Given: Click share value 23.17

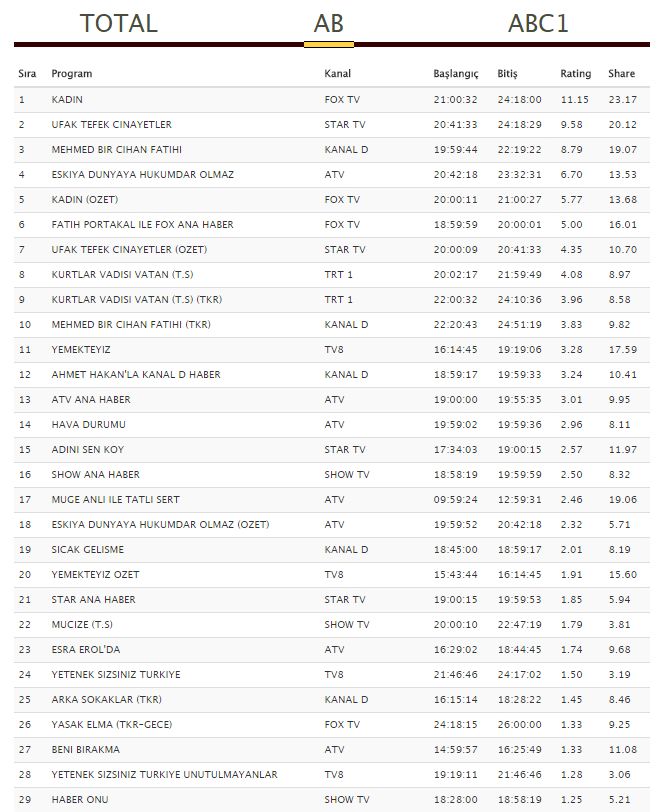Looking at the screenshot, I should [x=623, y=99].
